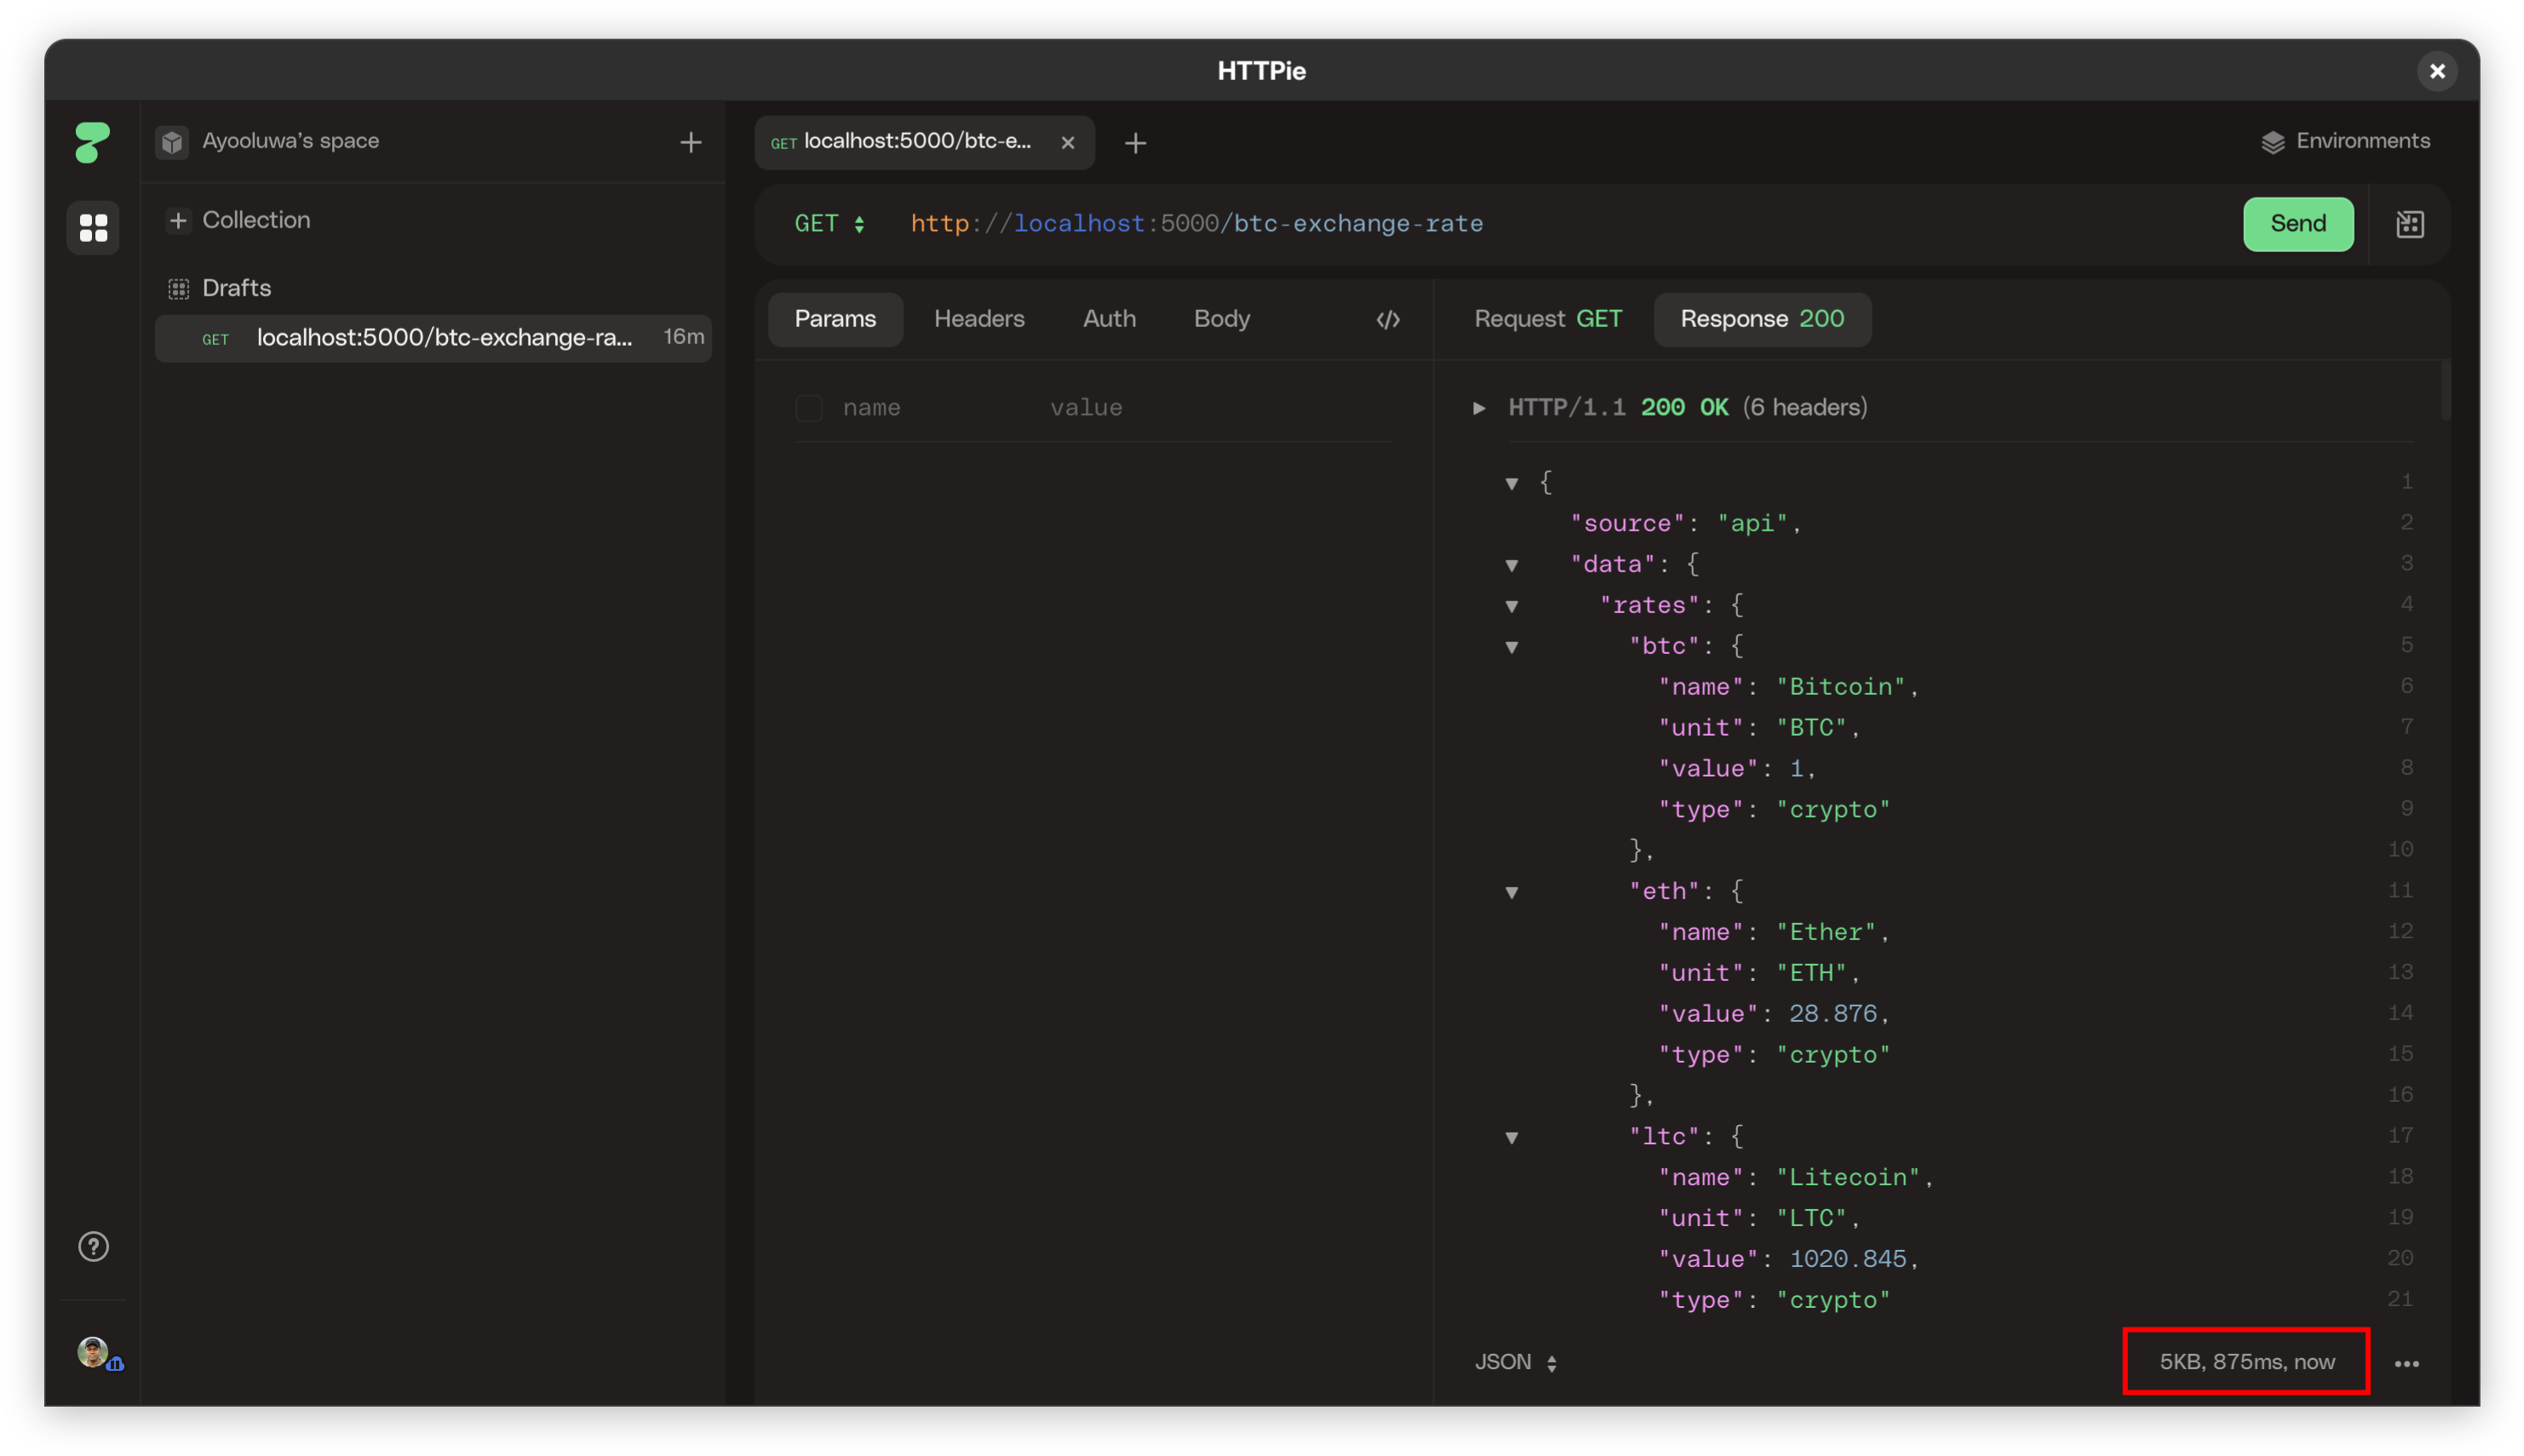
Task: Open the JSON format dropdown at bottom
Action: [1513, 1361]
